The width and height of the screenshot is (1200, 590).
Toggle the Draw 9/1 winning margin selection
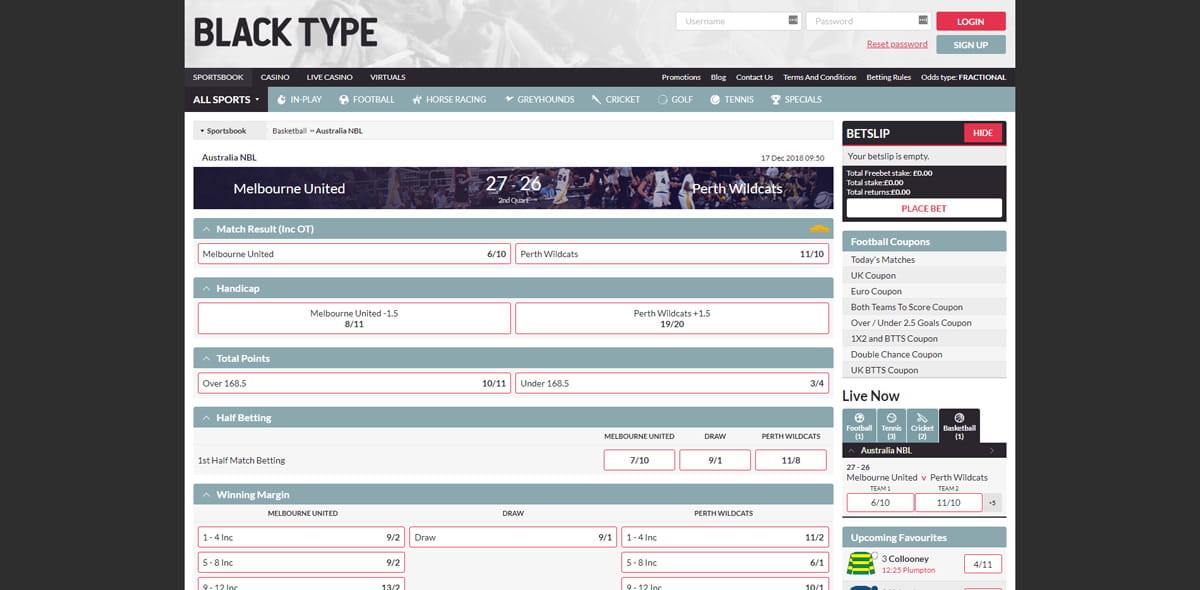point(513,537)
